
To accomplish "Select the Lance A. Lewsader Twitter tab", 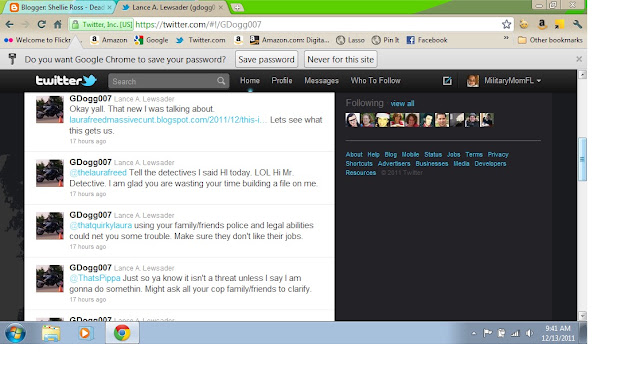I will tap(173, 7).
